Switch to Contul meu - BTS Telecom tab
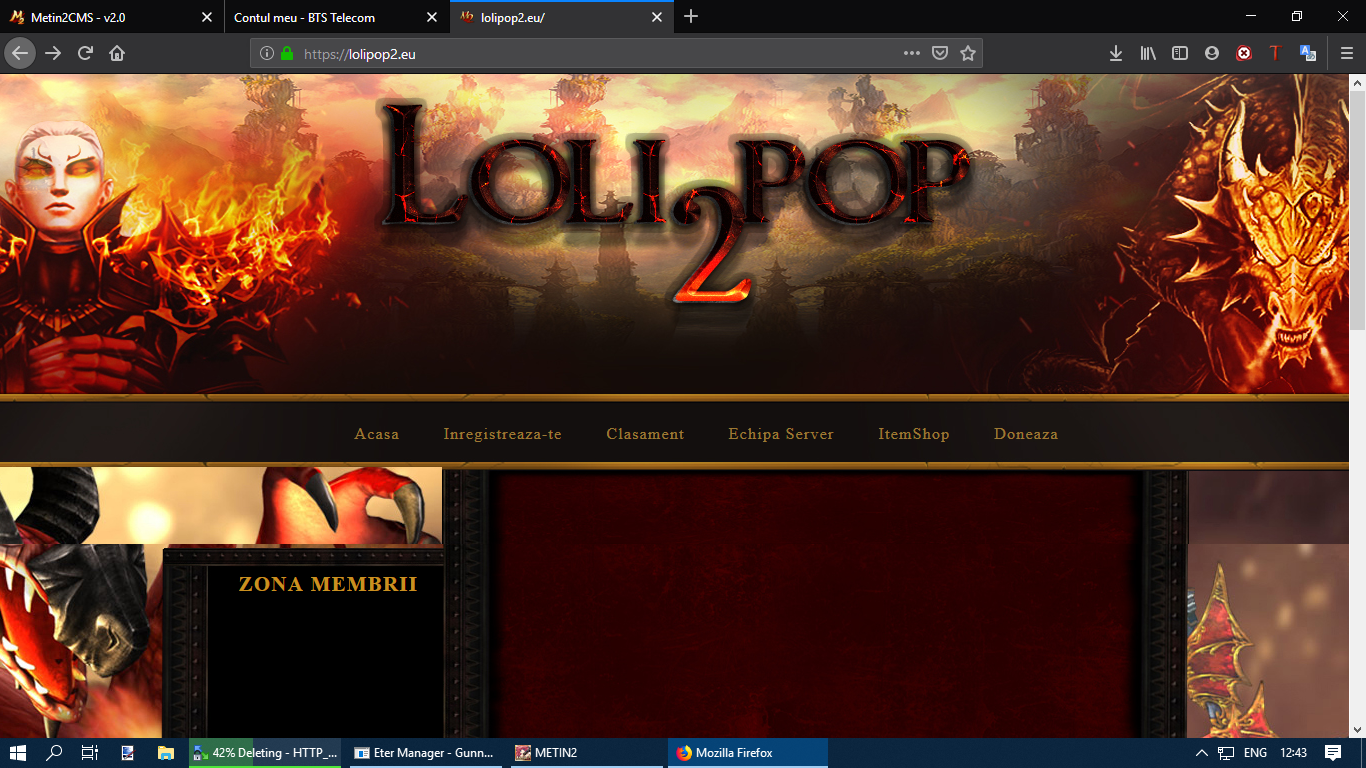Screen dimensions: 1366x768 337,17
